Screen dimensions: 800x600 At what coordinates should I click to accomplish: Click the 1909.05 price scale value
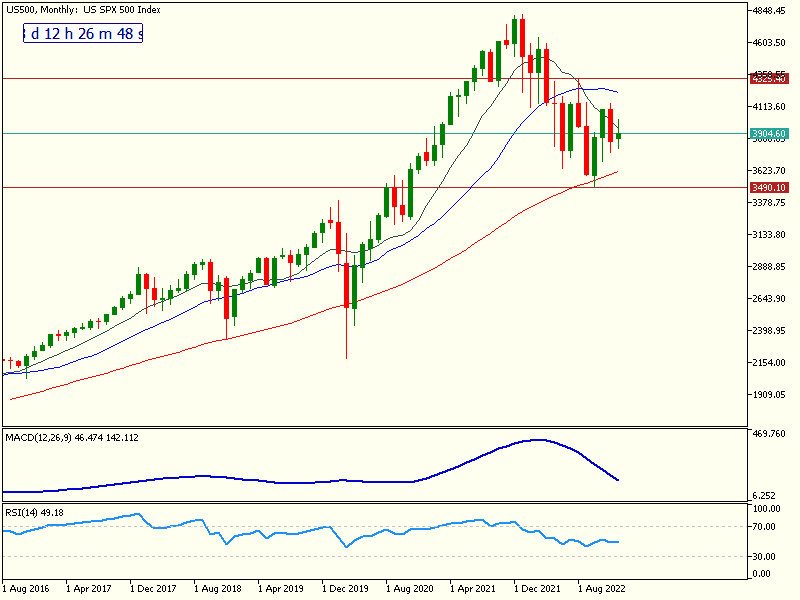coord(772,395)
